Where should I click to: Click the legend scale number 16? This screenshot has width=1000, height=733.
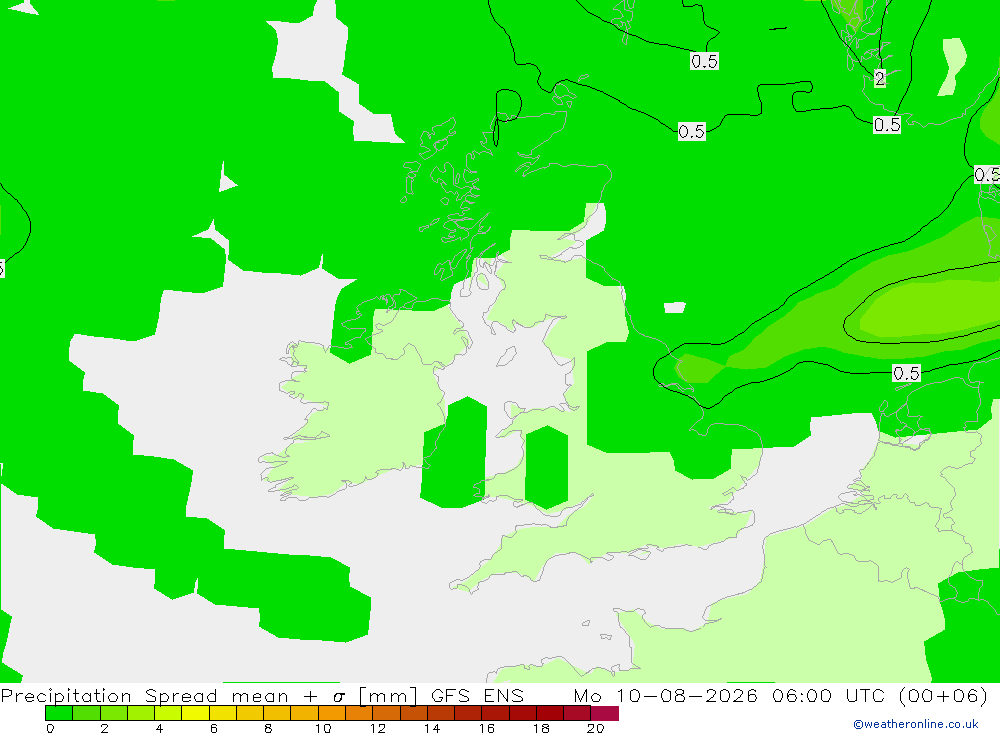coord(487,728)
